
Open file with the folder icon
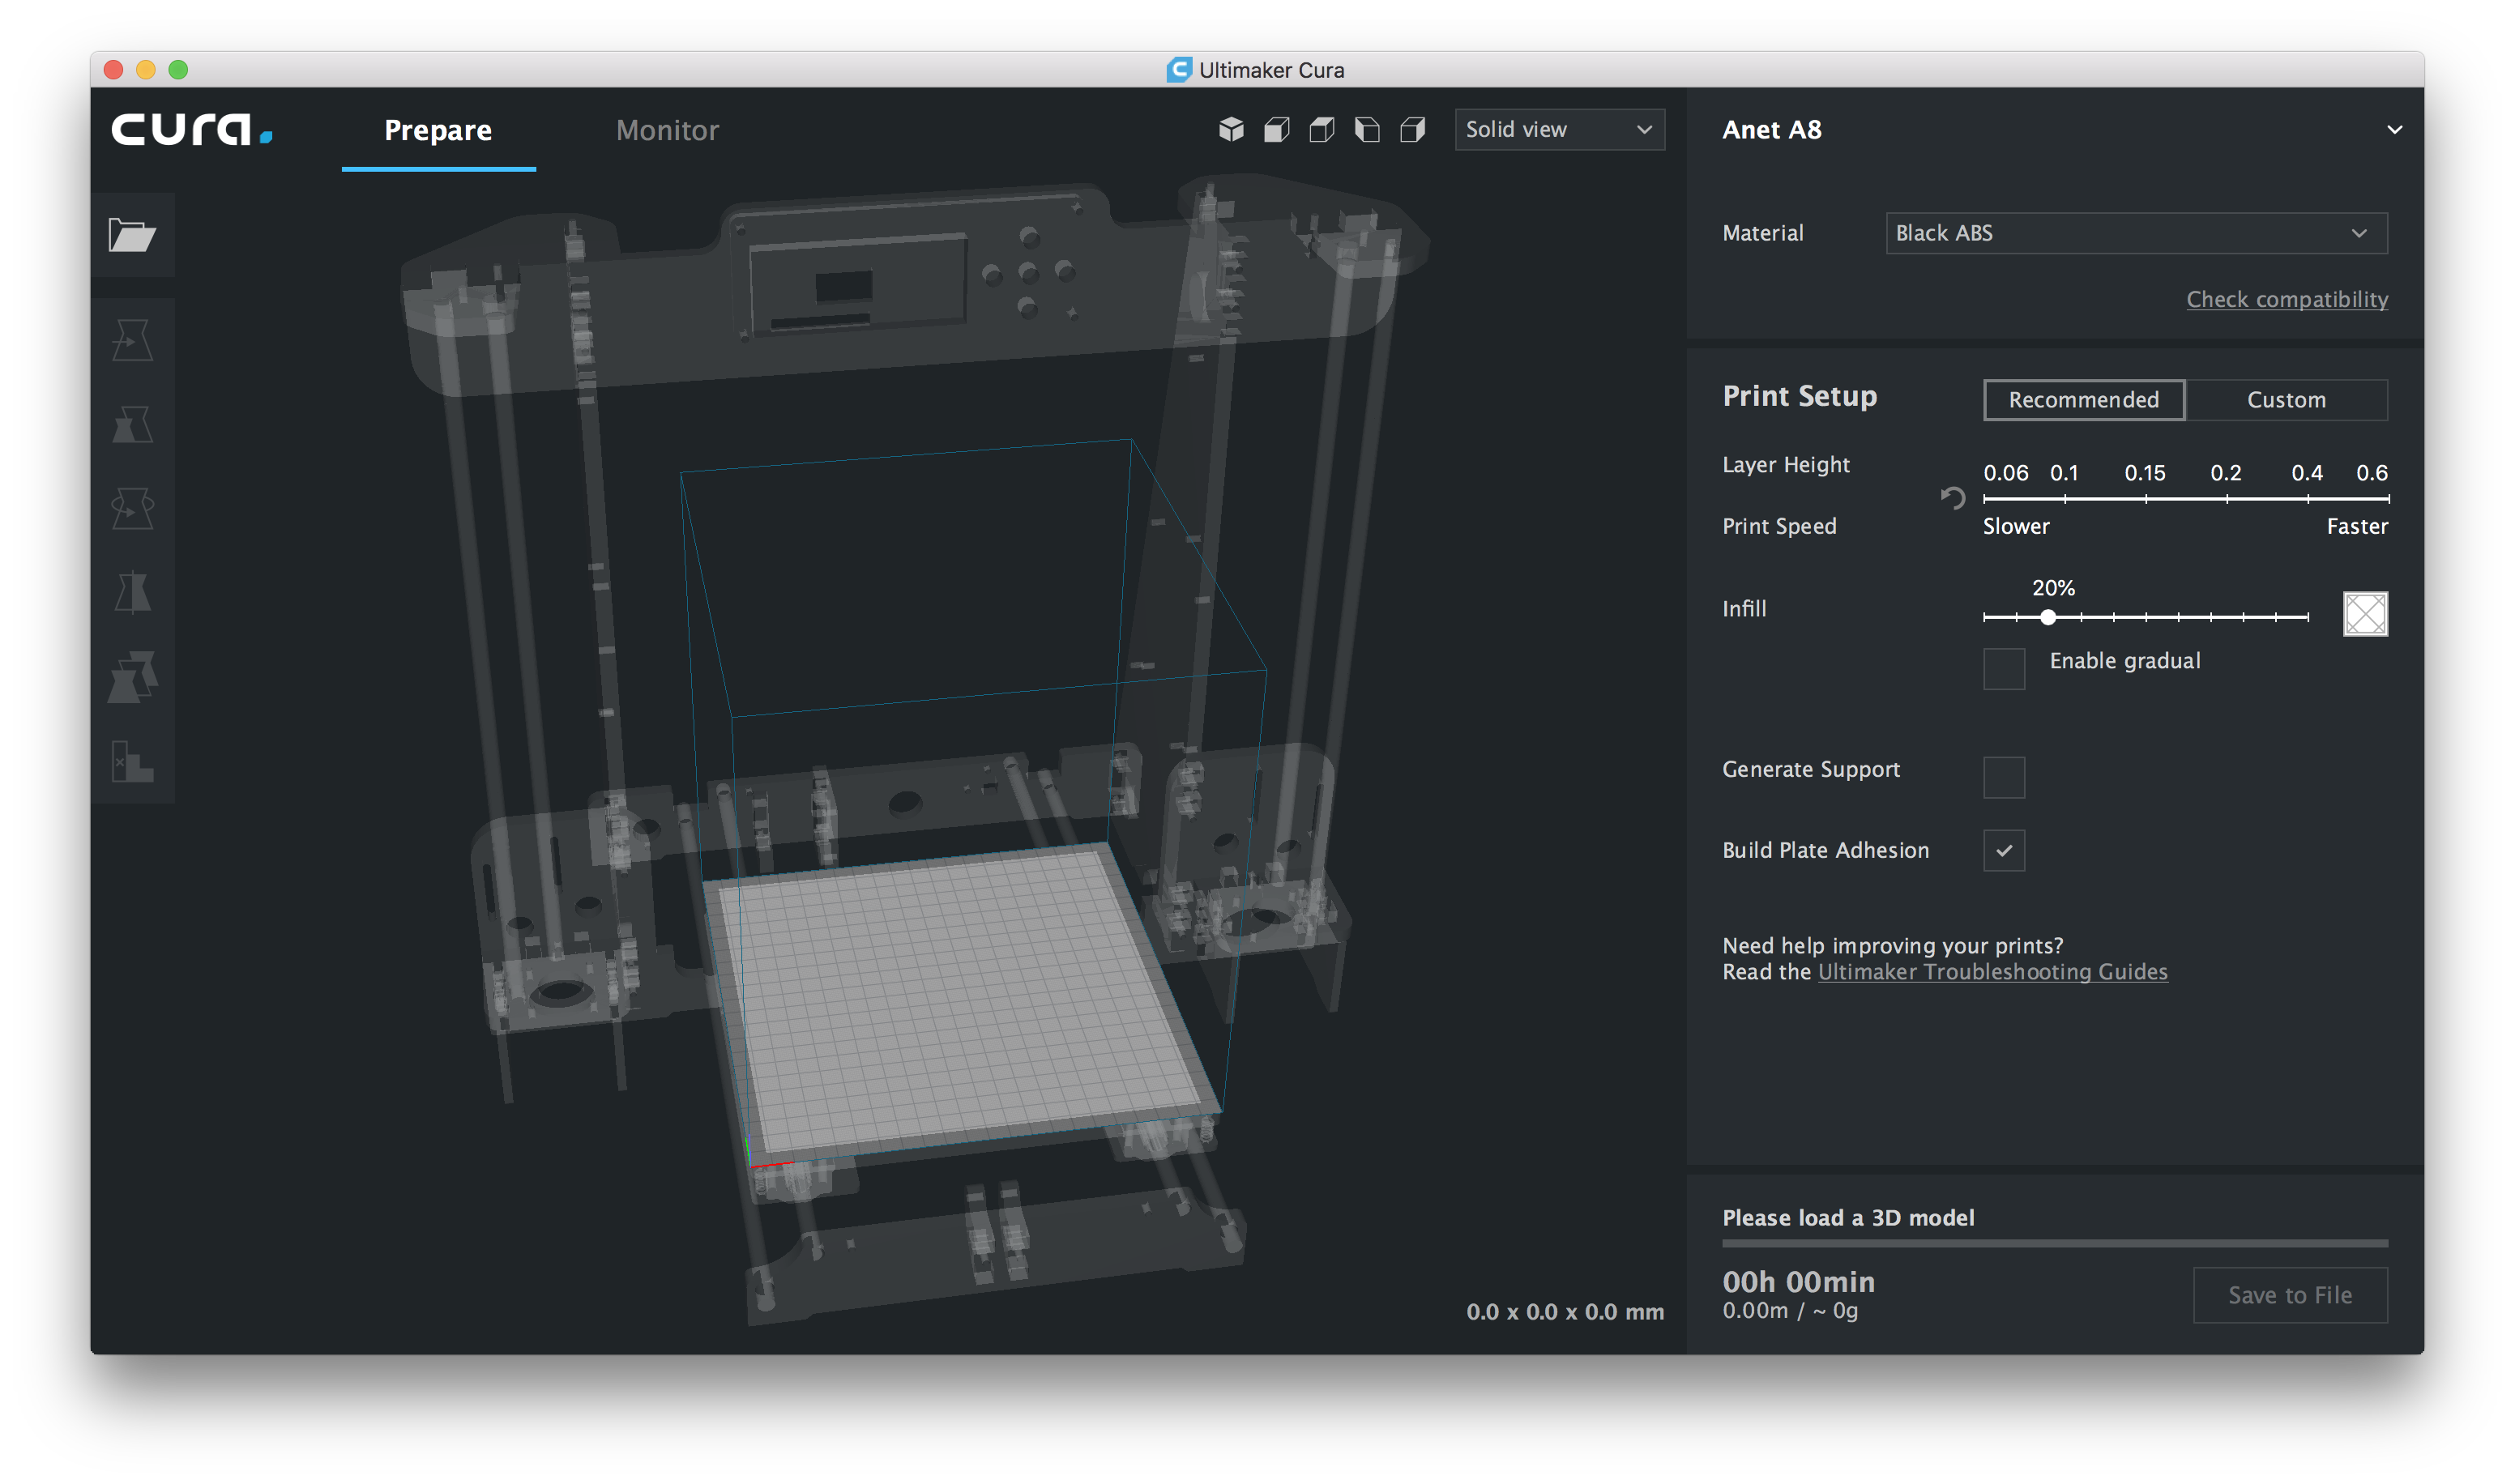tap(132, 235)
